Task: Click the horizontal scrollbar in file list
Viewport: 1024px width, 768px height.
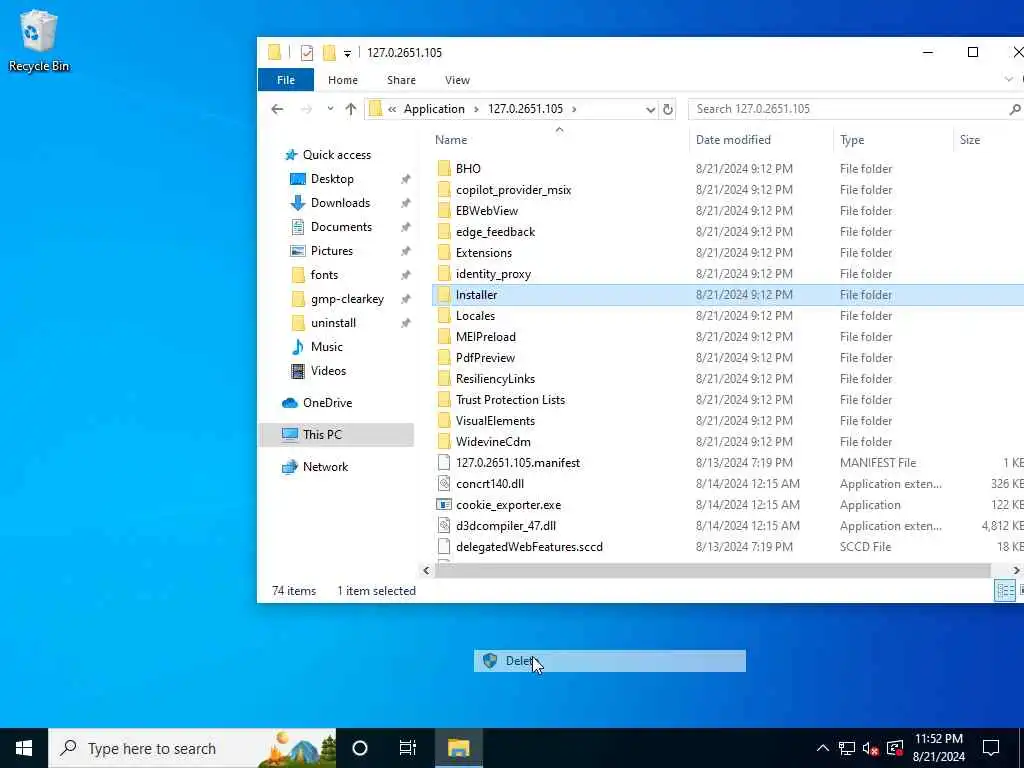Action: pos(712,570)
